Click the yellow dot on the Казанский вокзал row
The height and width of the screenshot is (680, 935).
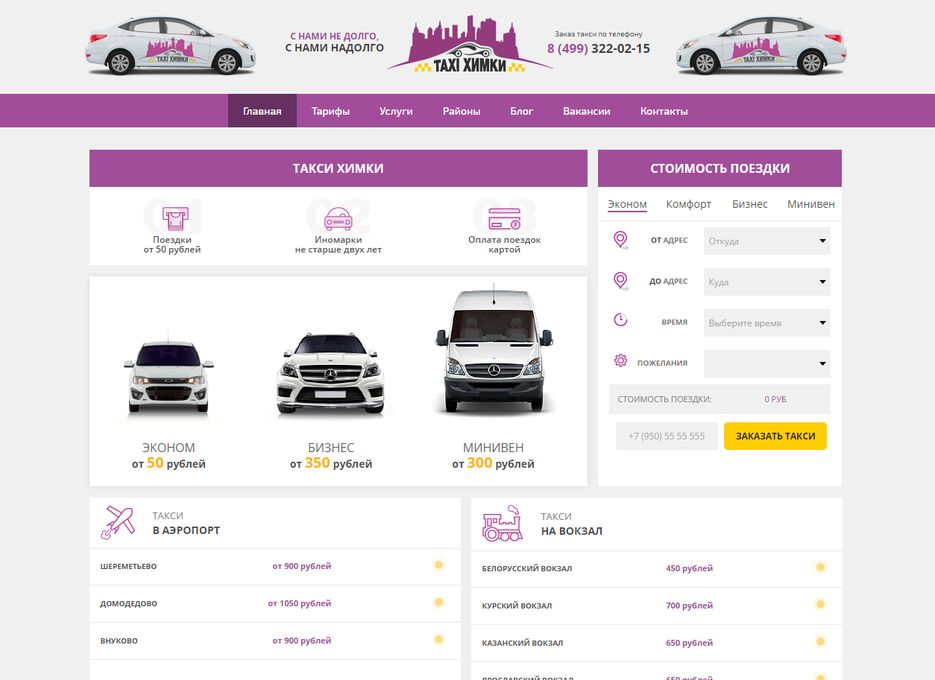tap(821, 642)
